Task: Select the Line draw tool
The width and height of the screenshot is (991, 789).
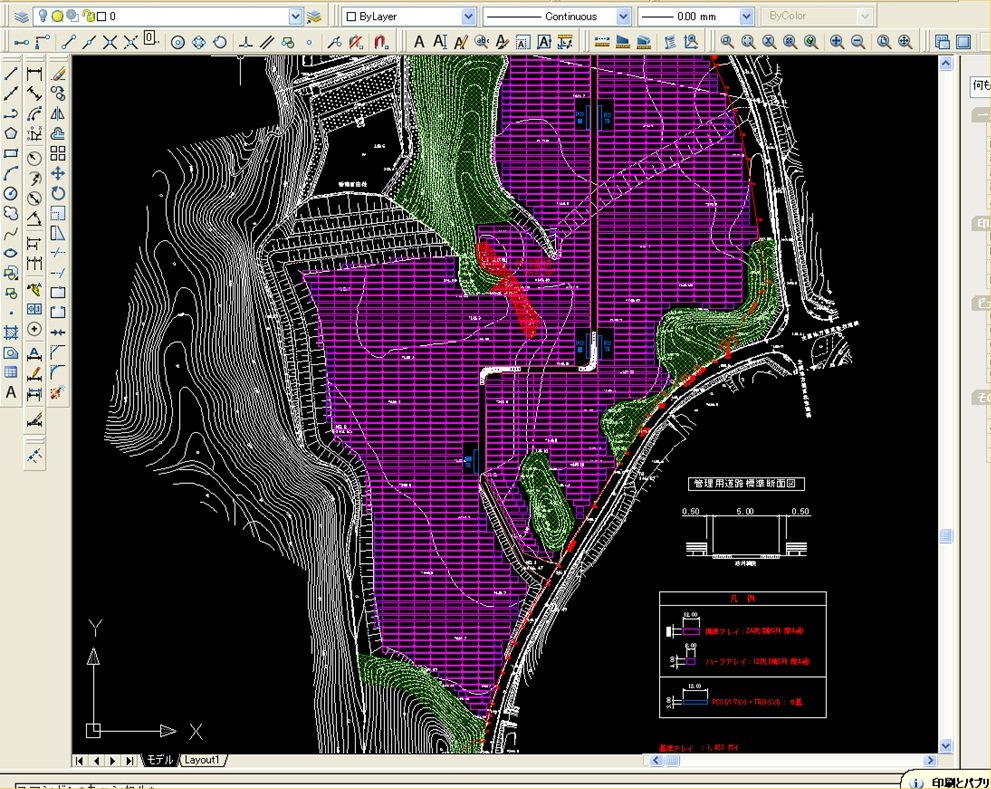Action: click(x=11, y=74)
